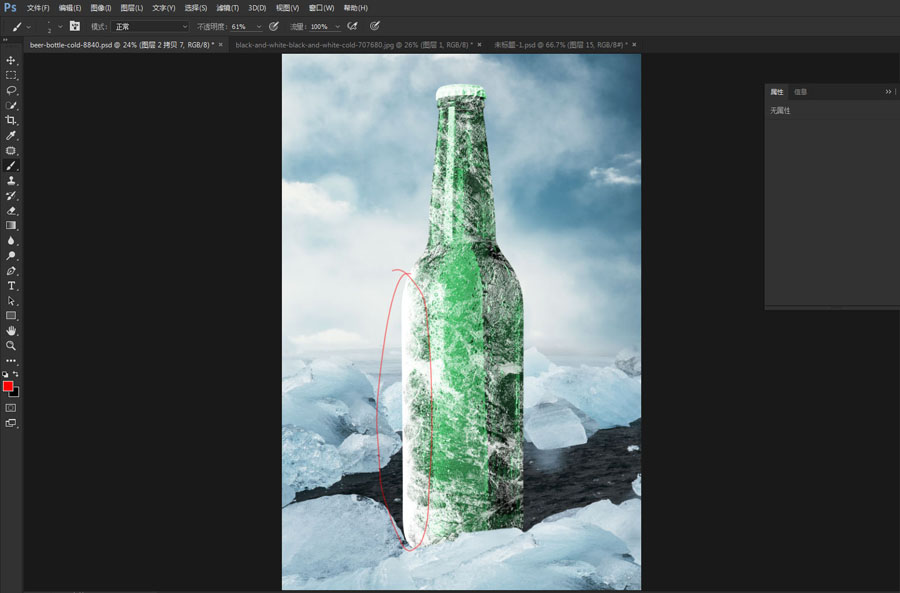This screenshot has width=900, height=593.
Task: Open the 不透明度 opacity dropdown
Action: [x=258, y=26]
